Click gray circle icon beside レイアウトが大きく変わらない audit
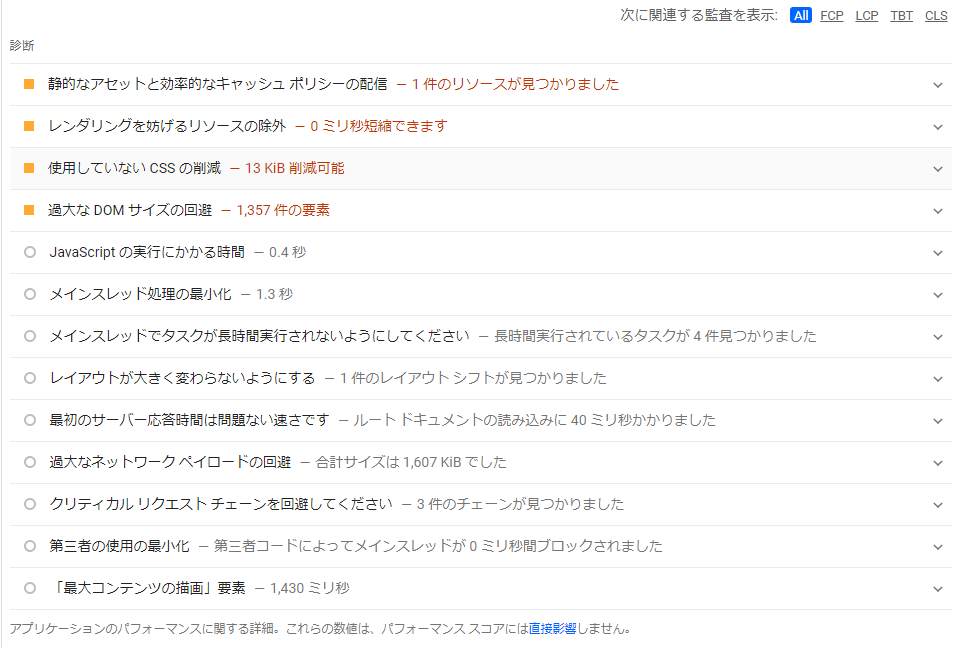Screen dimensions: 959x648 (x=29, y=378)
